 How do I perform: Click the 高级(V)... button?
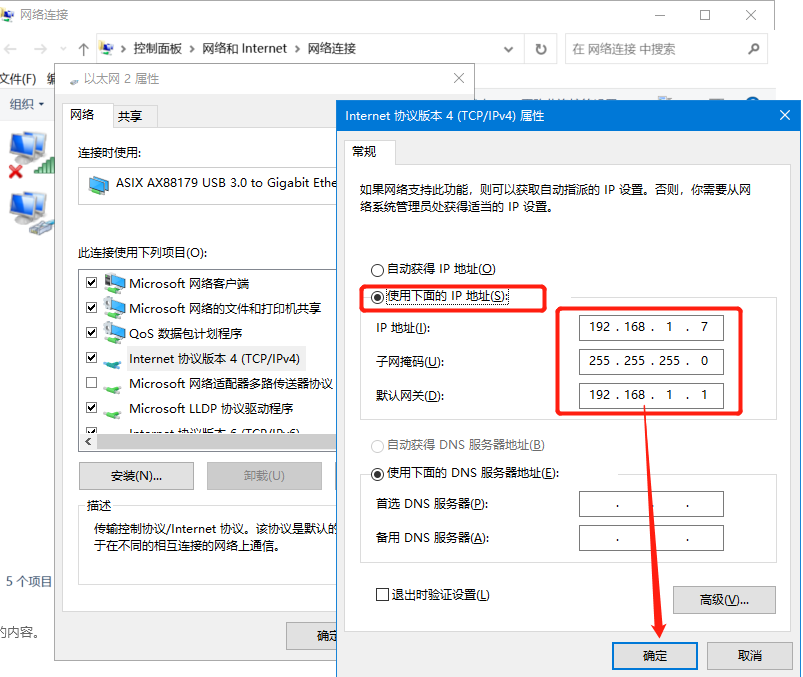(724, 599)
